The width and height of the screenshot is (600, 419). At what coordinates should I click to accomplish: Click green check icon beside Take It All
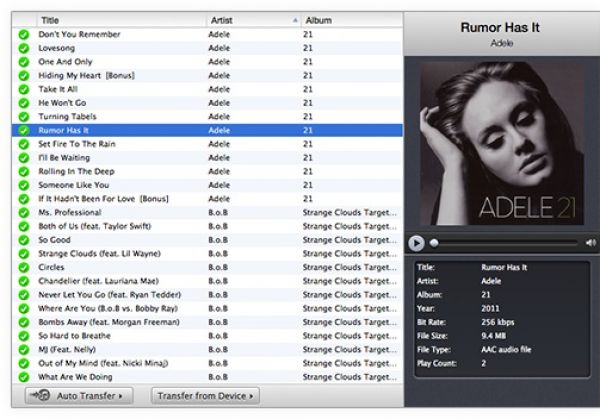click(x=24, y=90)
